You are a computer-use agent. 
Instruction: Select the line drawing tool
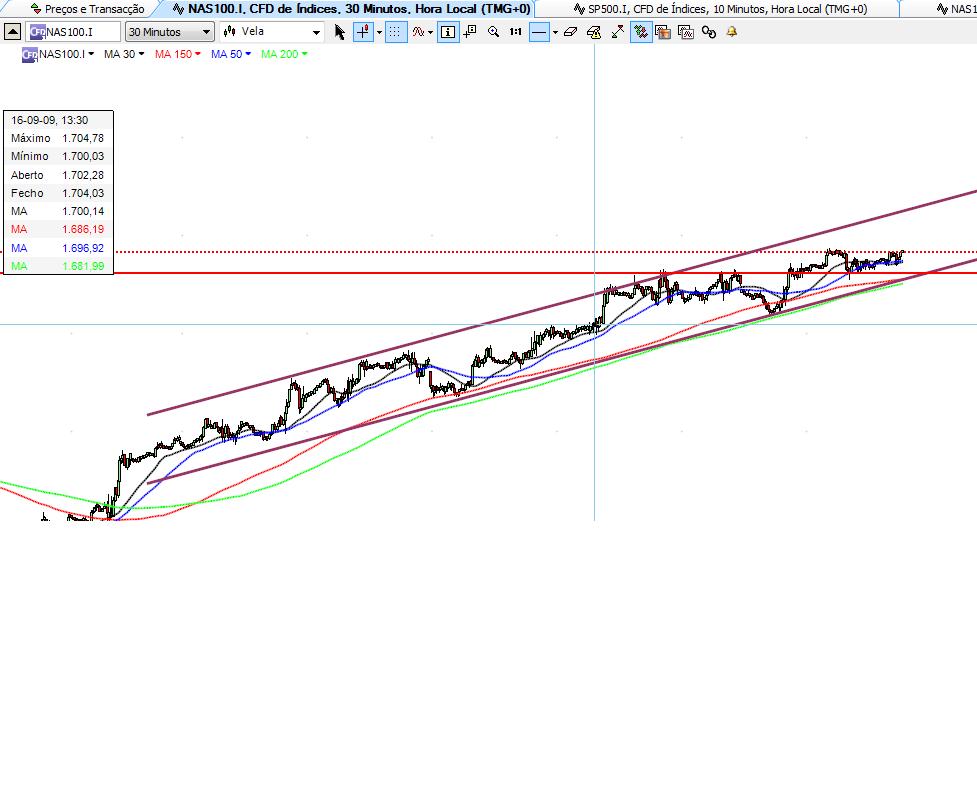click(540, 32)
